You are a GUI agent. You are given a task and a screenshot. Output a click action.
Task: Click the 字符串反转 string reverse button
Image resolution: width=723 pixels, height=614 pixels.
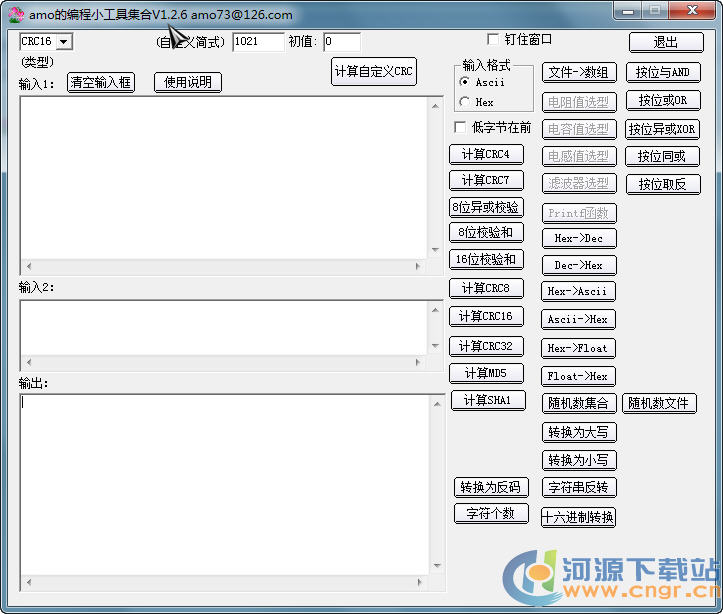pos(579,487)
